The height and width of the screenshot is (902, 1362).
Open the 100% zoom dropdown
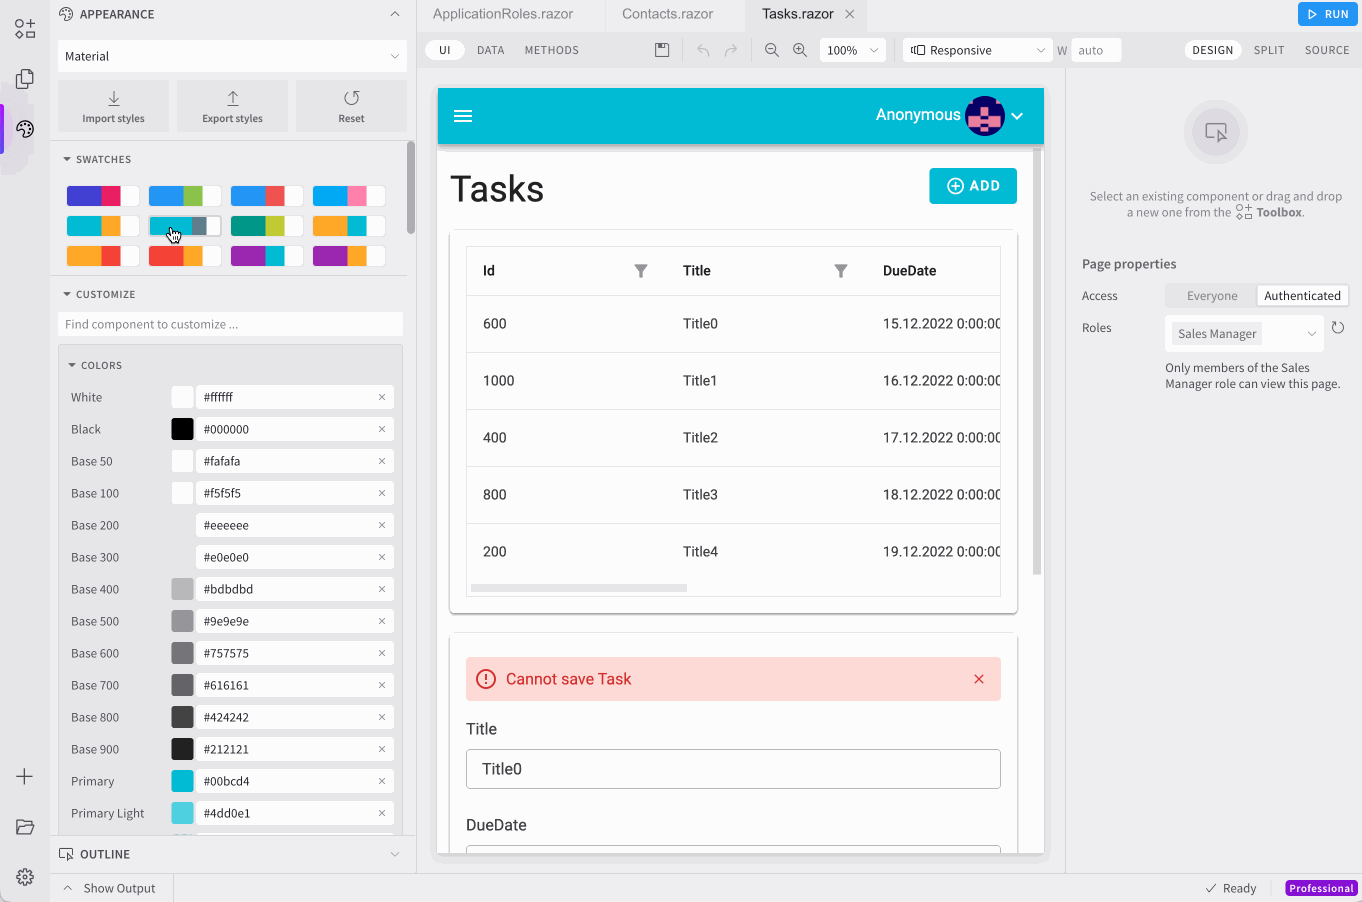click(853, 50)
